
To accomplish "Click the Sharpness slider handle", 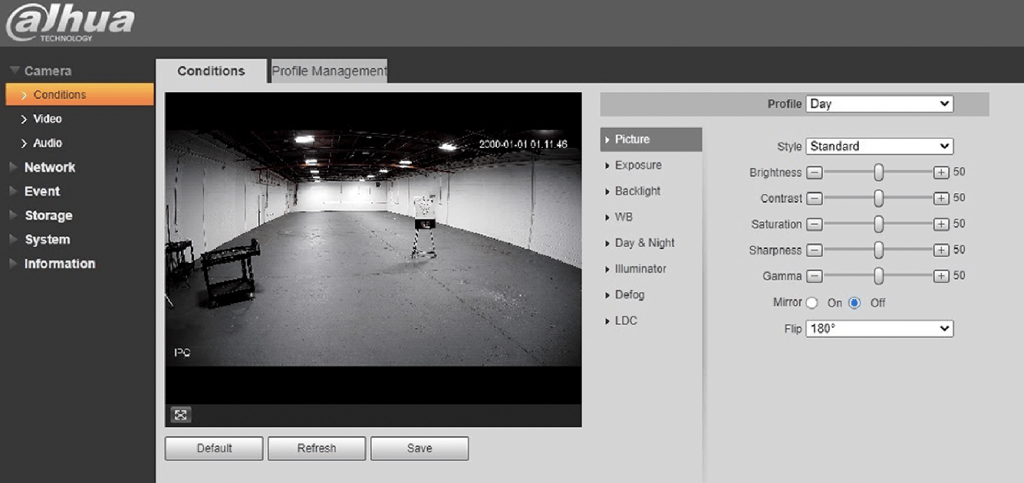I will pyautogui.click(x=878, y=250).
